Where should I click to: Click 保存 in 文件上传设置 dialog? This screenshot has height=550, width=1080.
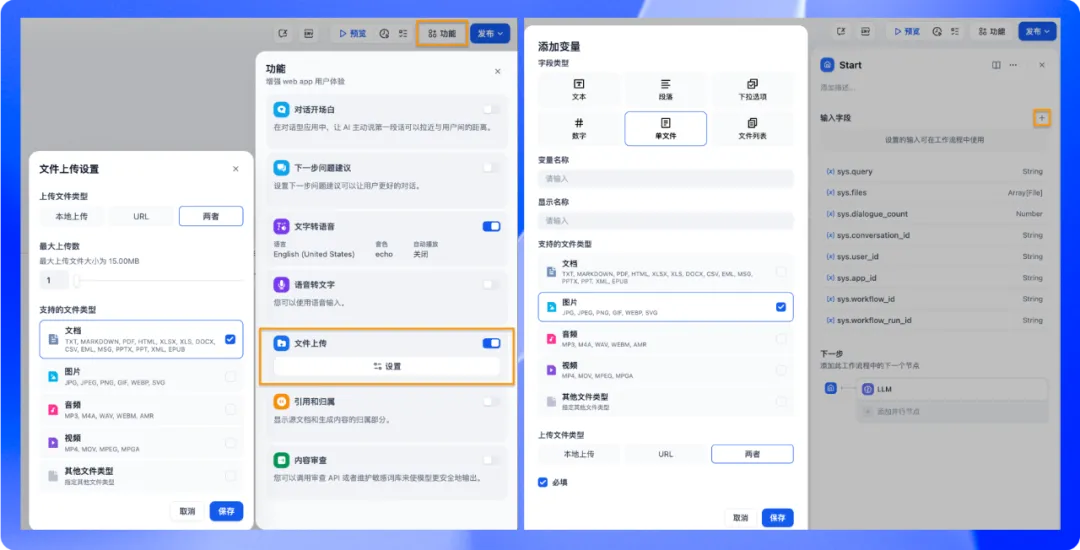(227, 511)
